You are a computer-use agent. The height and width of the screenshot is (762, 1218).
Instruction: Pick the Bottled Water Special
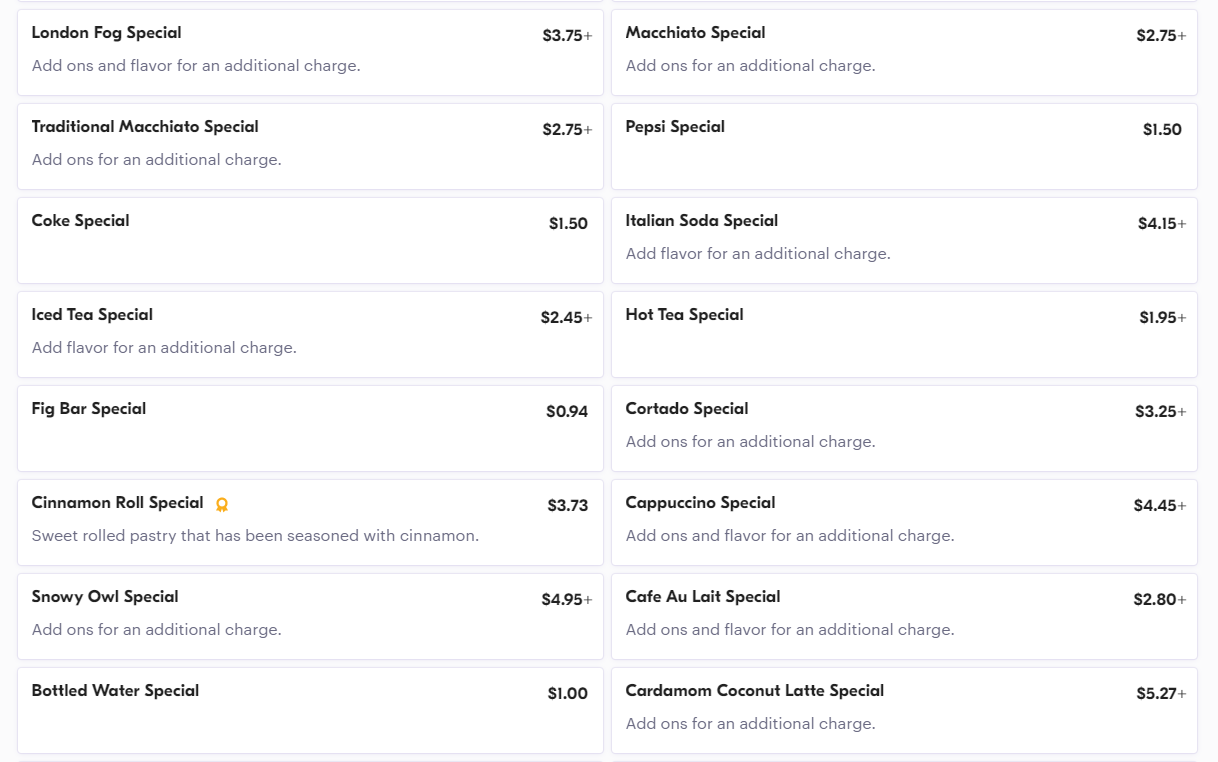310,710
